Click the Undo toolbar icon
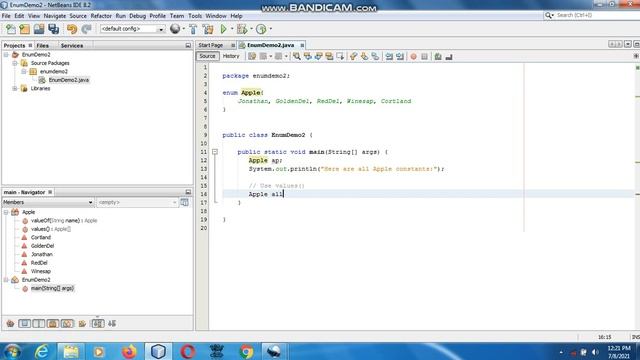 (72, 29)
